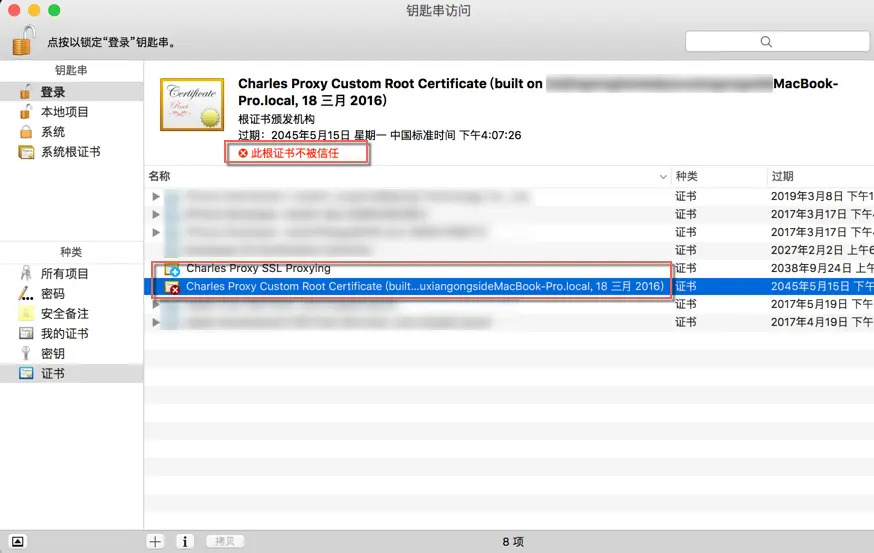Show 所有项目 category

point(71,273)
